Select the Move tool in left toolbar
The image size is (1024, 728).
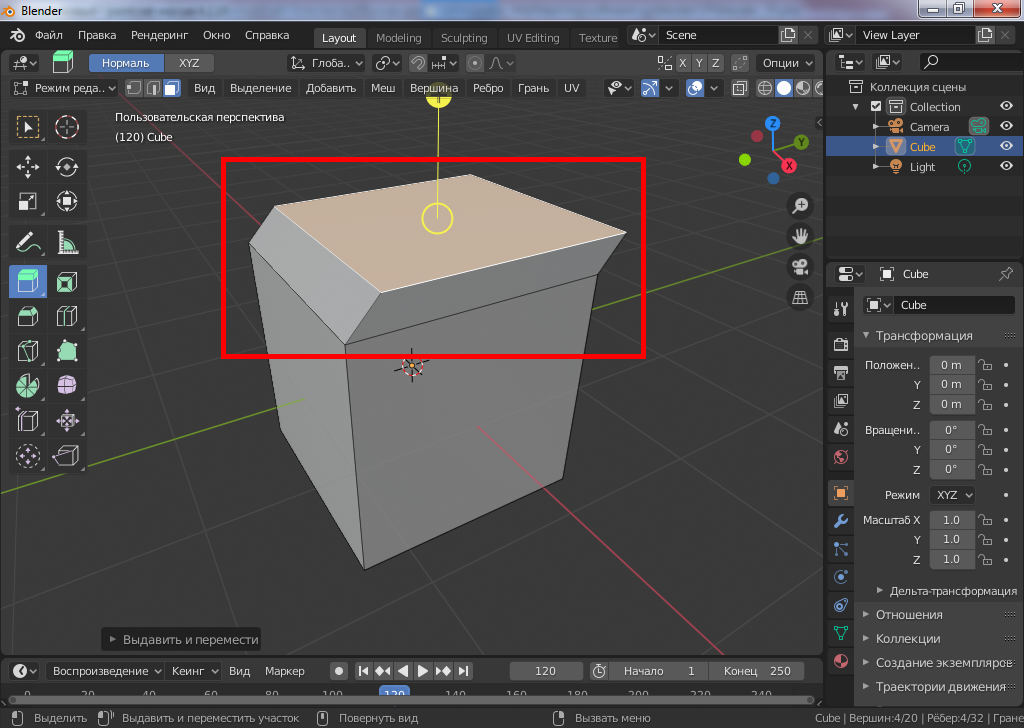click(28, 166)
